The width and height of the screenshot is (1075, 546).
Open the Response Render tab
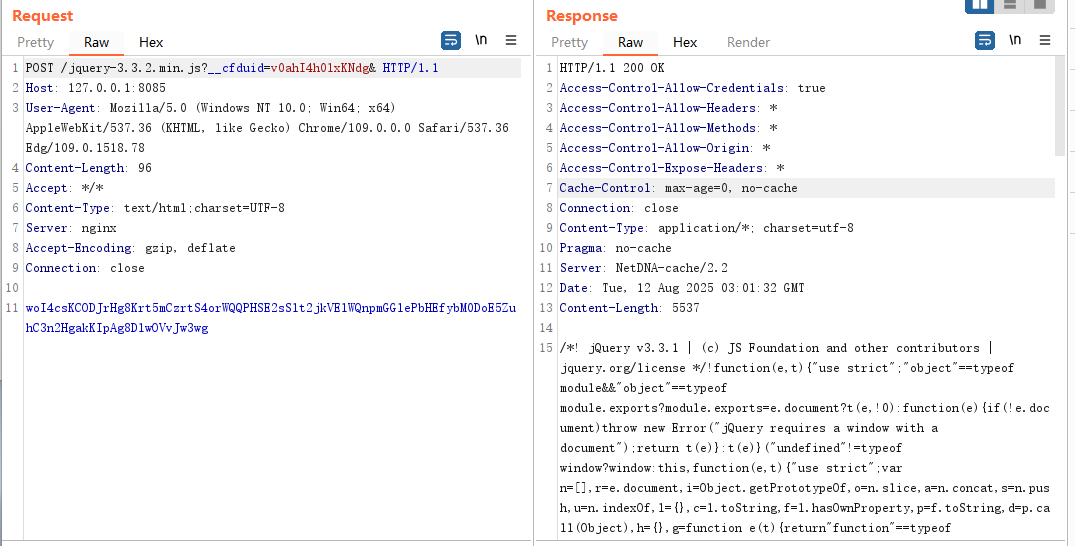point(749,43)
